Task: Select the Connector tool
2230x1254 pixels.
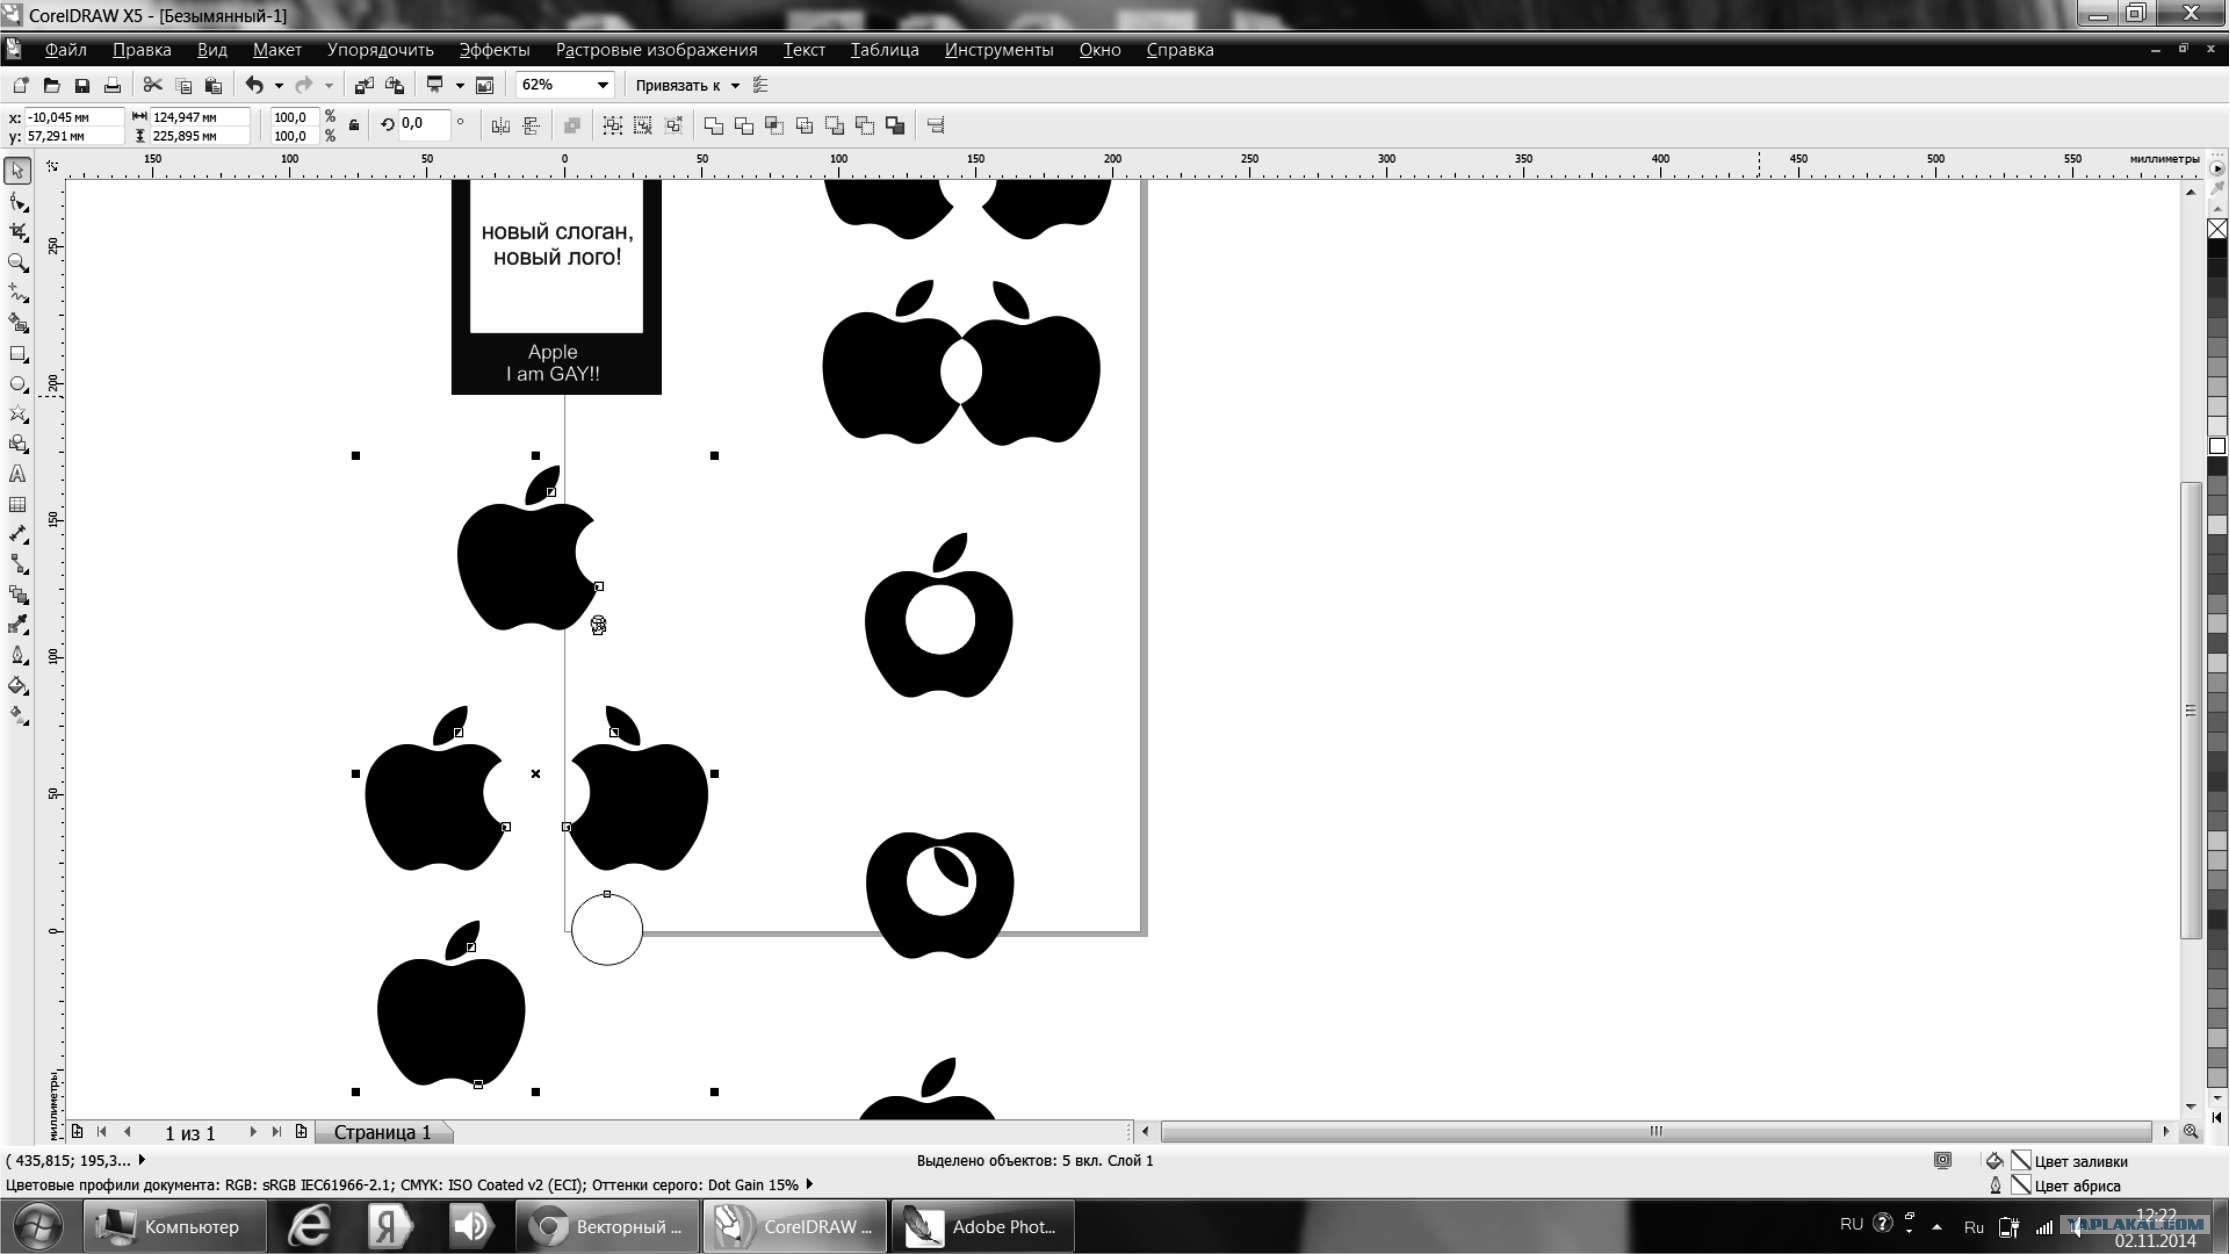Action: pyautogui.click(x=18, y=565)
